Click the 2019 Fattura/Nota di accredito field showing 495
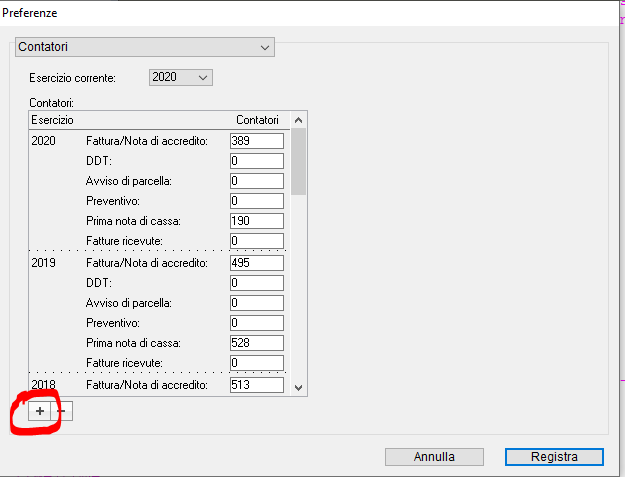The height and width of the screenshot is (477, 625). (257, 263)
